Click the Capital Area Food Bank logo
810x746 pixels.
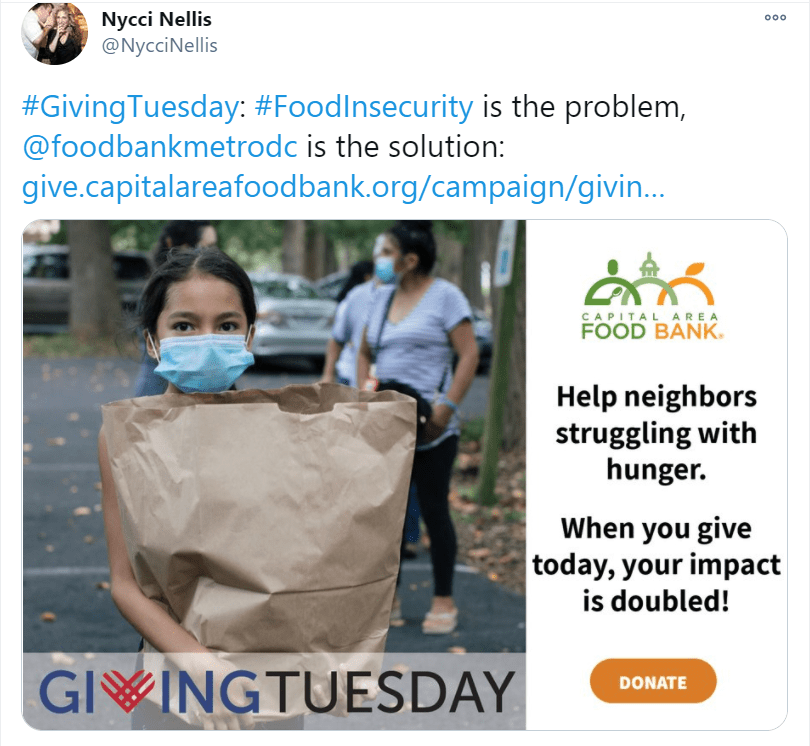[651, 297]
